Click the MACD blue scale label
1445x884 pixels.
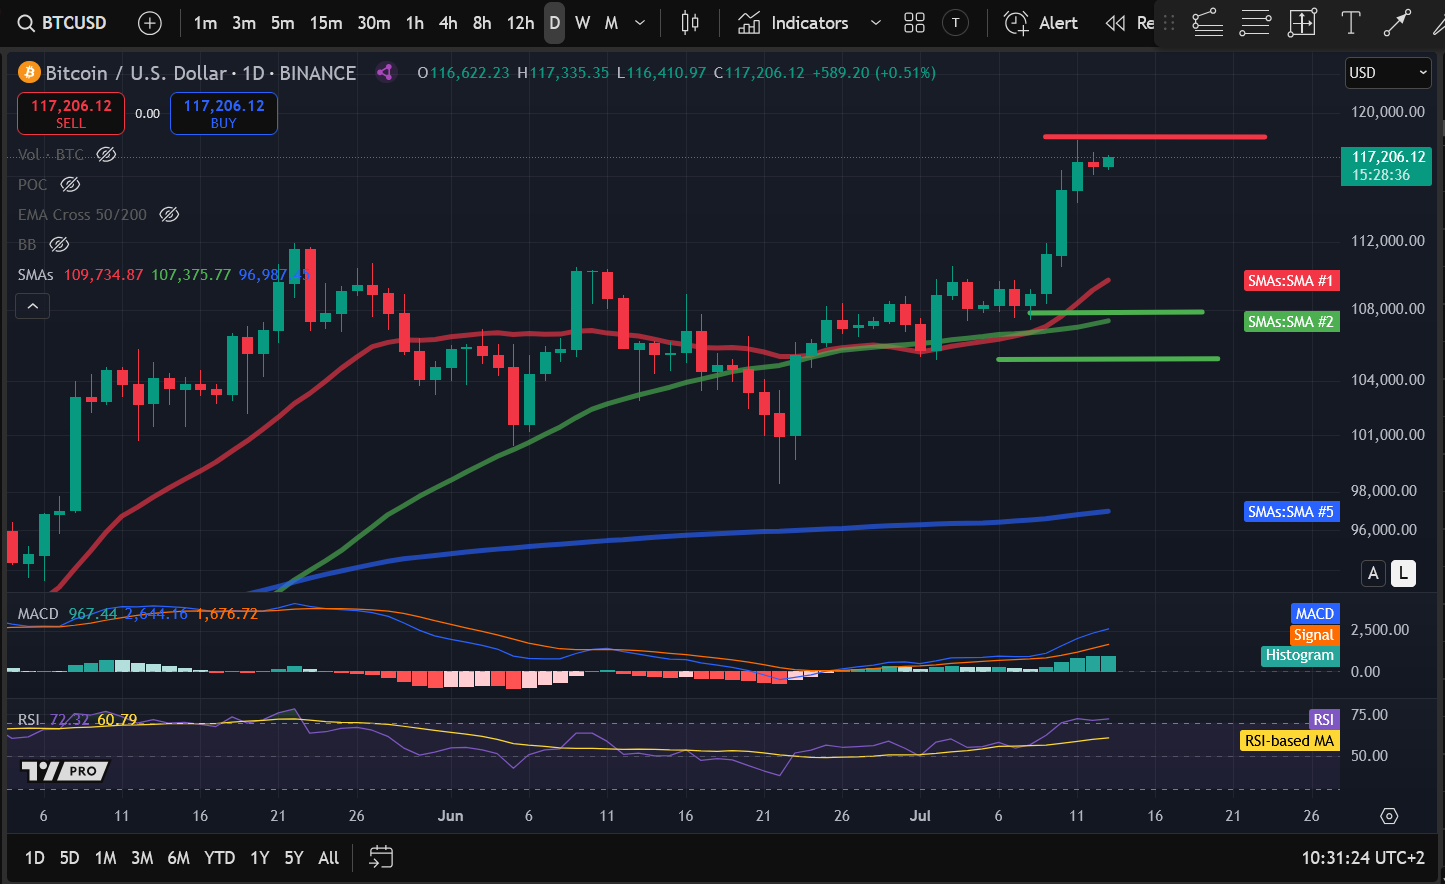click(1315, 614)
